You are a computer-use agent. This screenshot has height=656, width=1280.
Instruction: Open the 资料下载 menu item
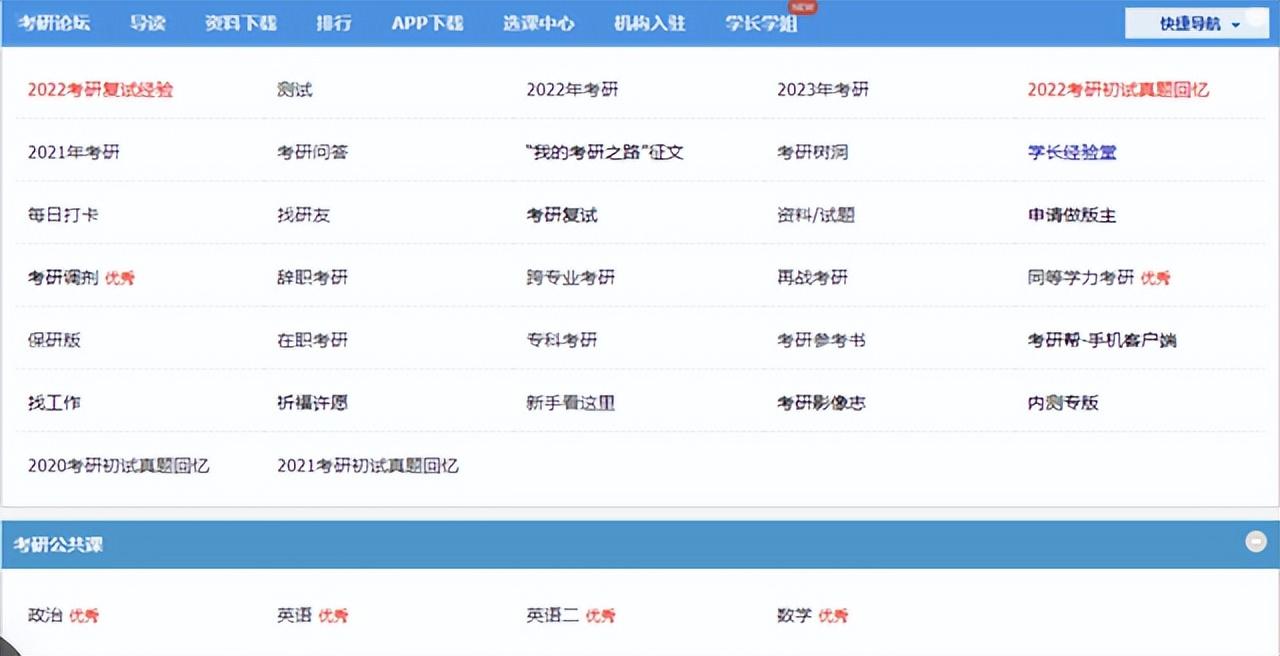click(x=241, y=23)
